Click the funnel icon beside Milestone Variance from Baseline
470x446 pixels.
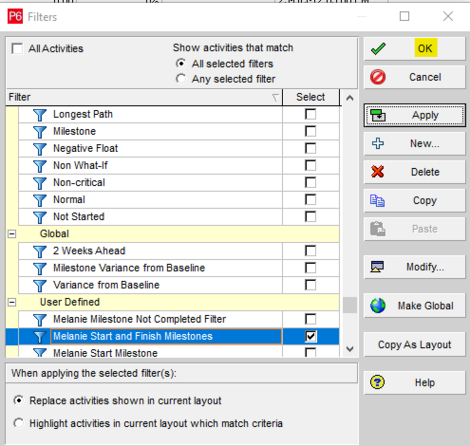coord(40,268)
